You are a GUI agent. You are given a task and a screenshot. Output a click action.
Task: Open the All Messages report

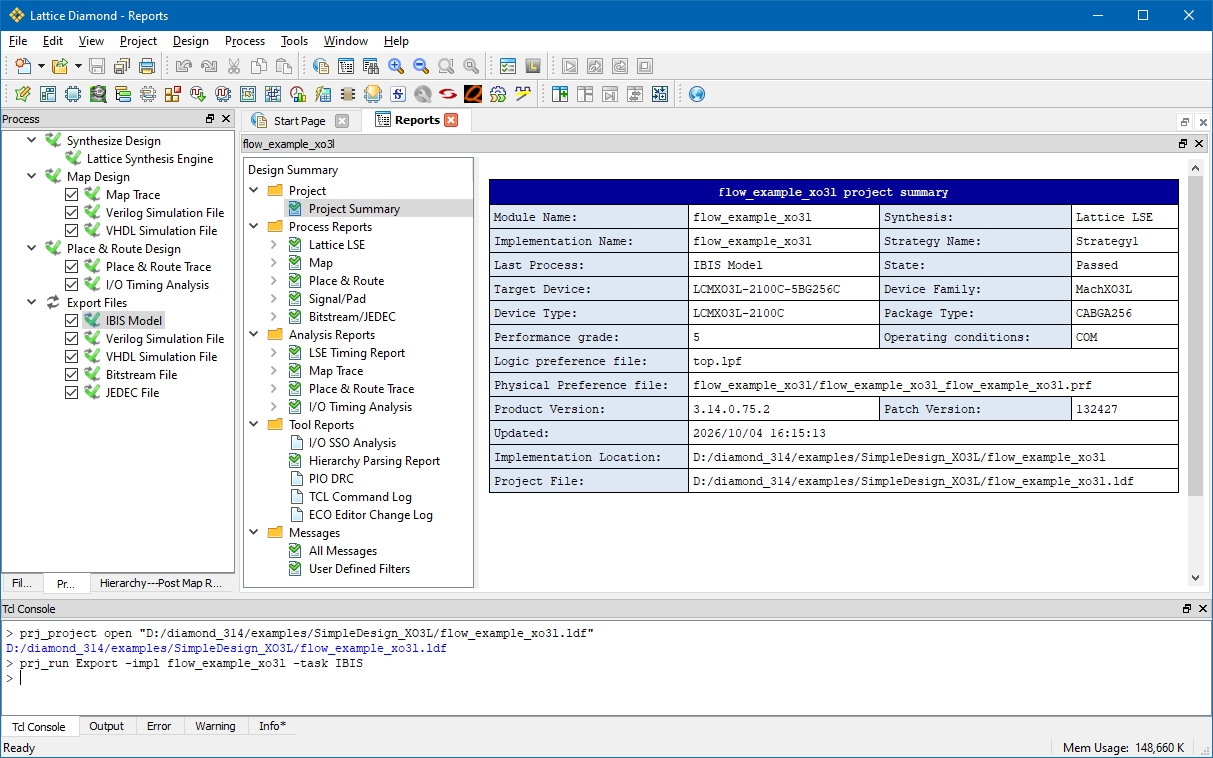pos(343,551)
